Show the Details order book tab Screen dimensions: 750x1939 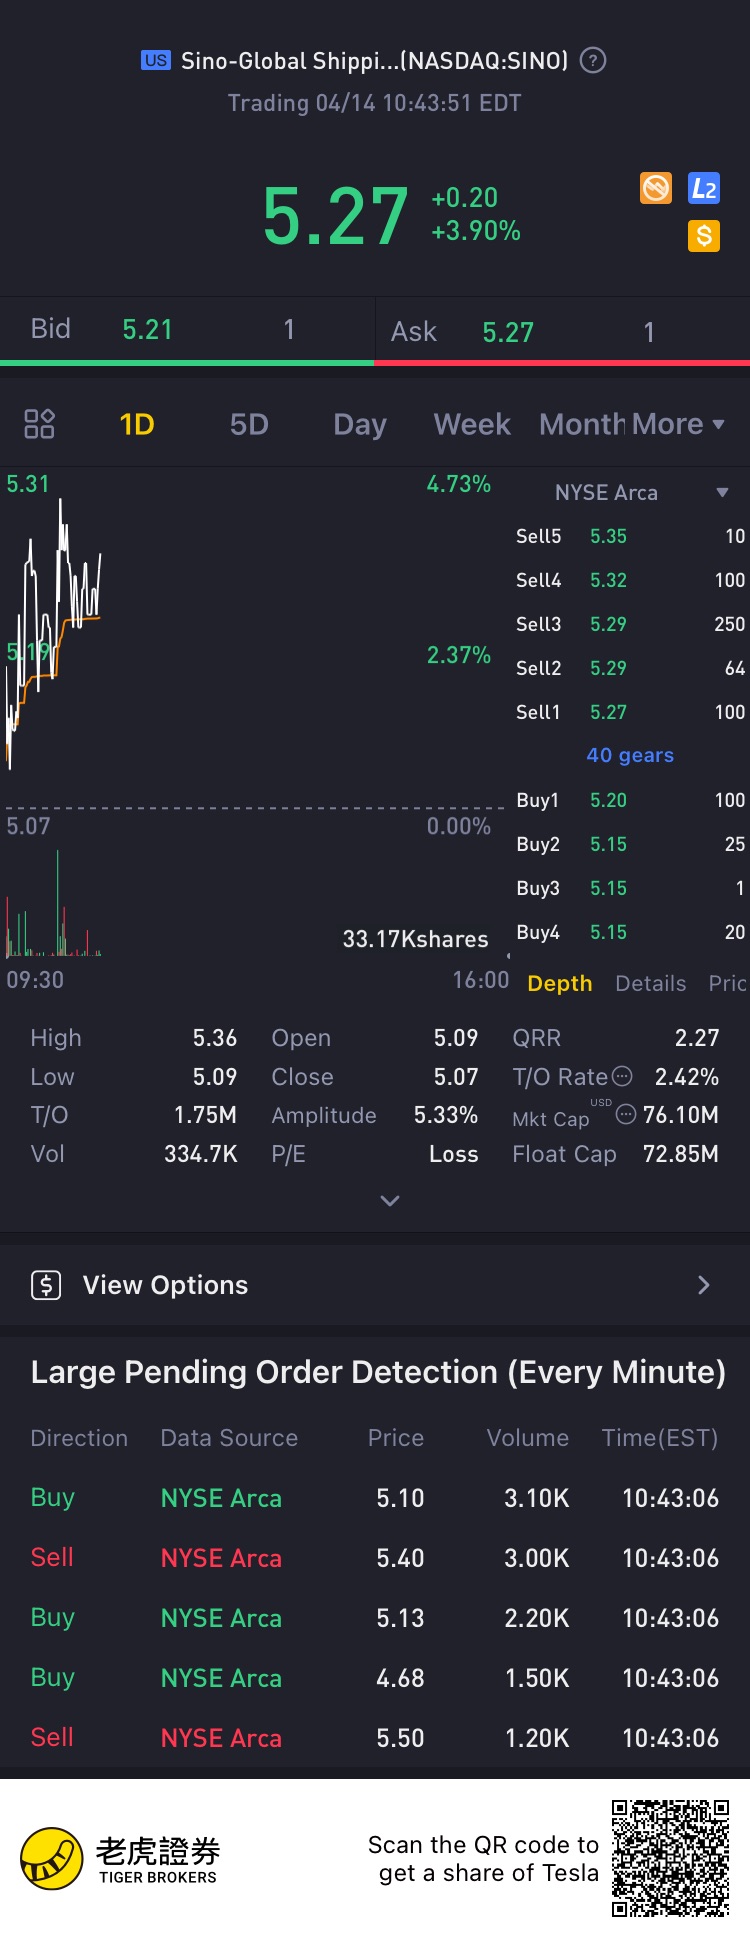(x=650, y=983)
